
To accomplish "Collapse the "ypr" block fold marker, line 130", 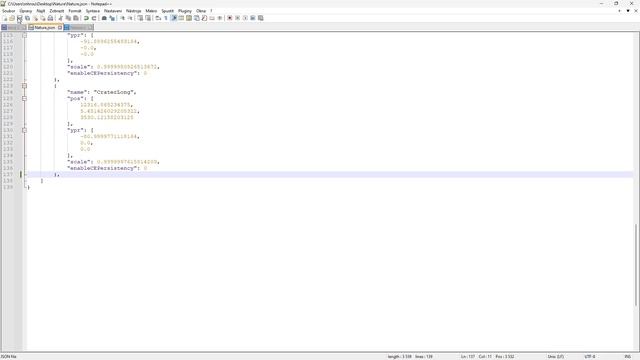I will click(x=24, y=130).
